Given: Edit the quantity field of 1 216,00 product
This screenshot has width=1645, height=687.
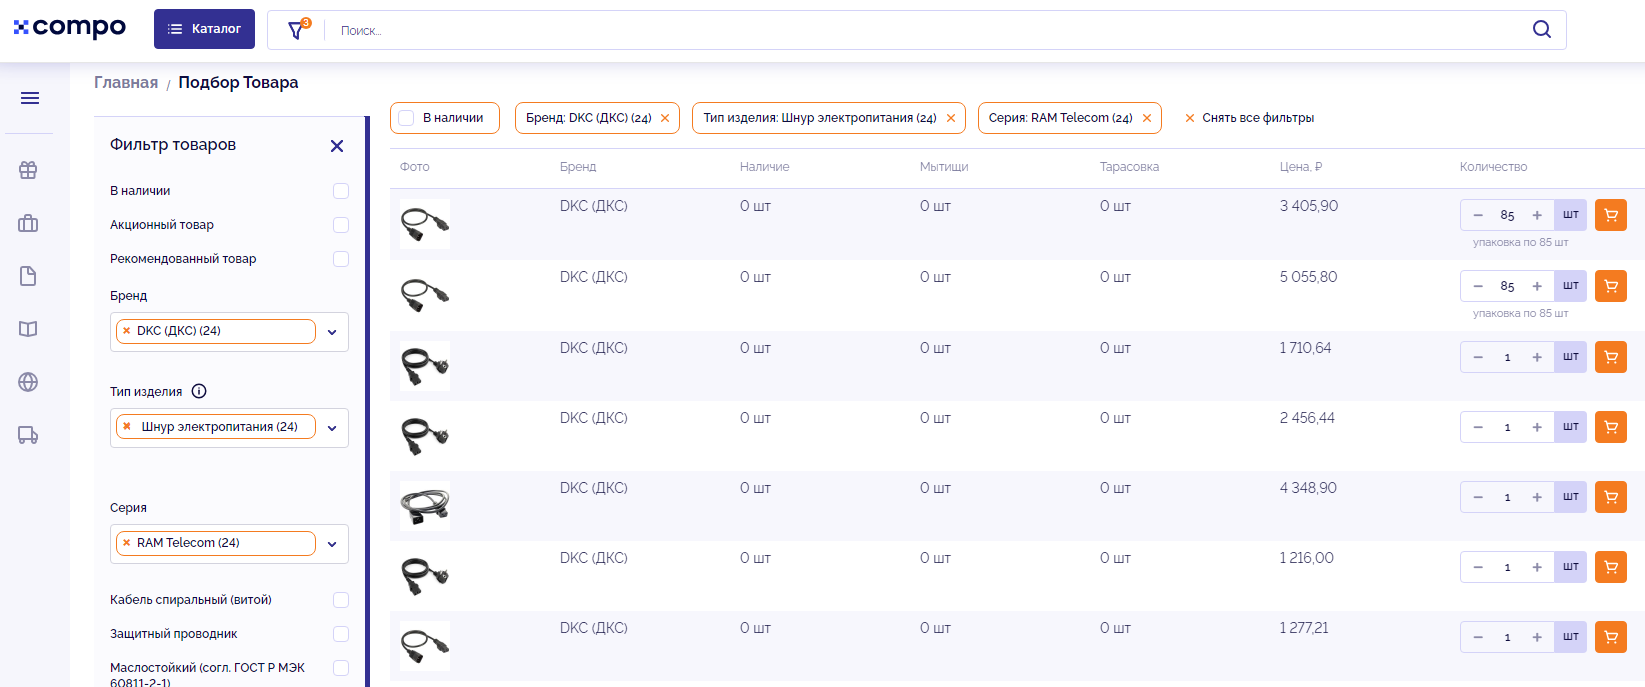Looking at the screenshot, I should [x=1507, y=567].
